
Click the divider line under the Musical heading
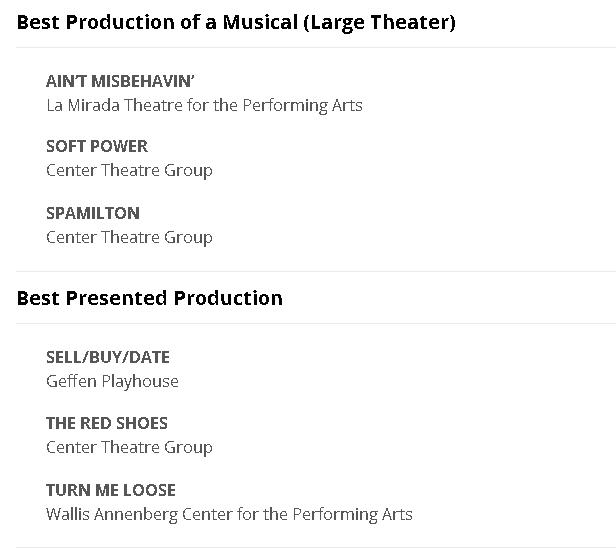[x=316, y=47]
